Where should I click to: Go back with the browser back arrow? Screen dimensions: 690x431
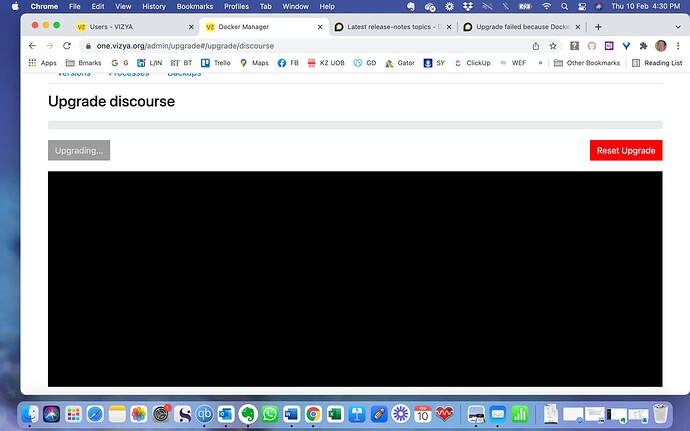tap(32, 46)
